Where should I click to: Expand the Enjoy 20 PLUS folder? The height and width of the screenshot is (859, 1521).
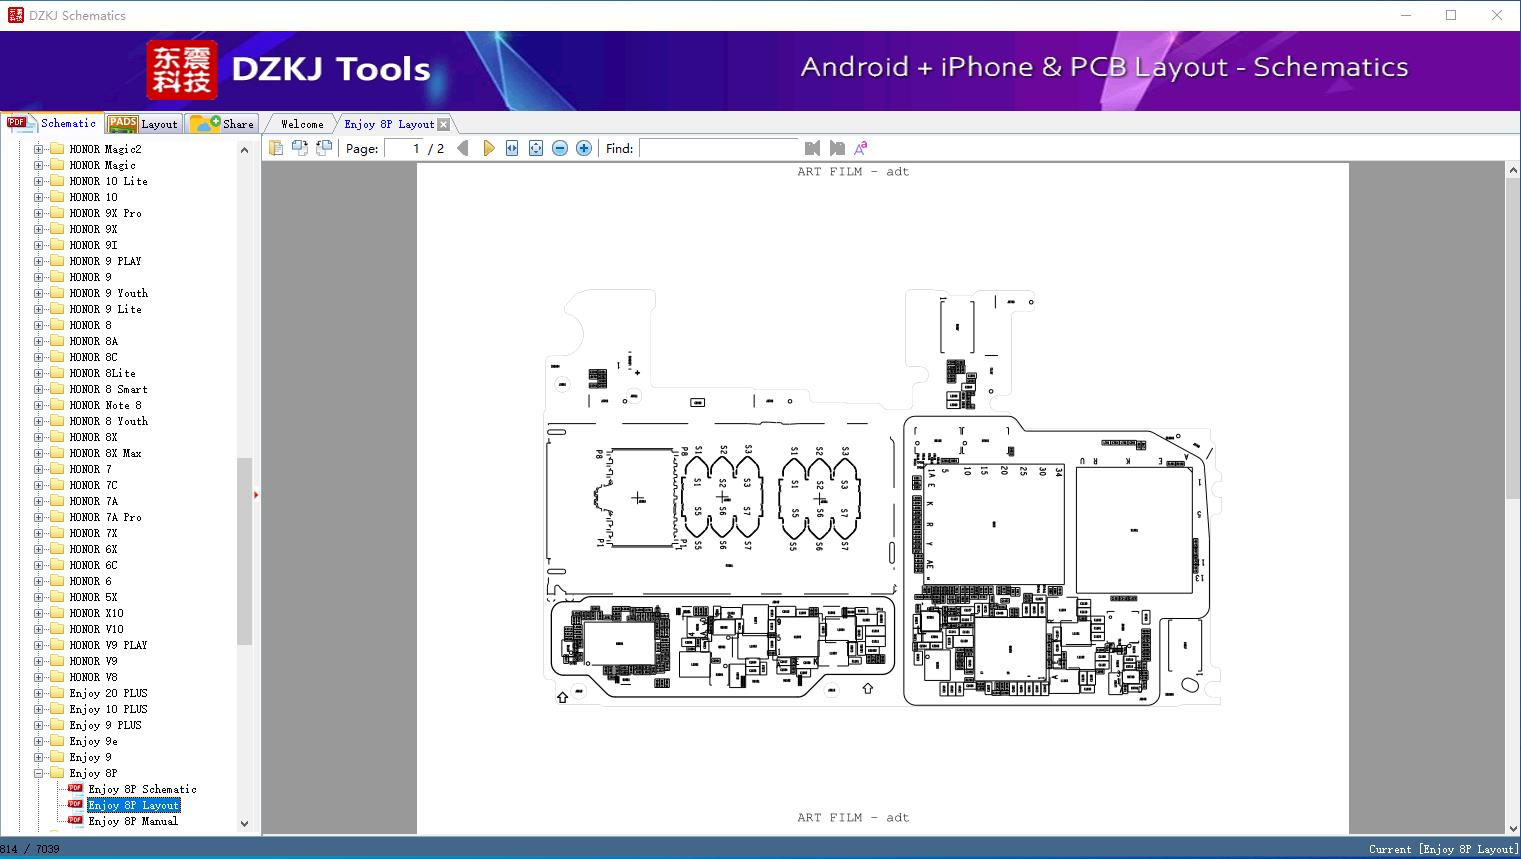pos(38,693)
